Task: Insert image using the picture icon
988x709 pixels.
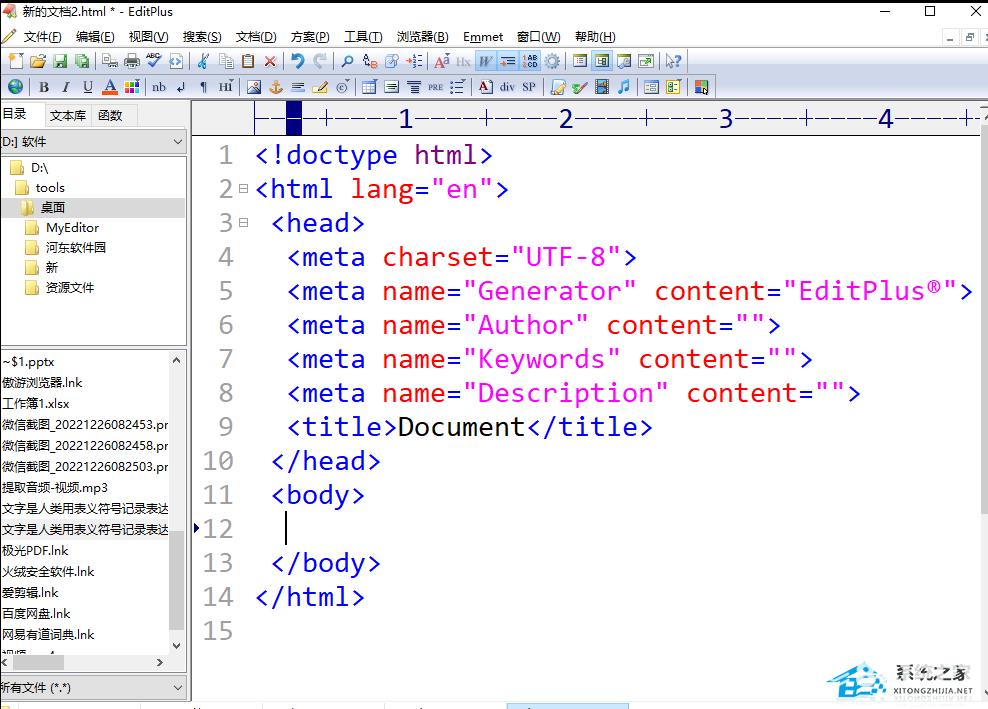Action: 254,87
